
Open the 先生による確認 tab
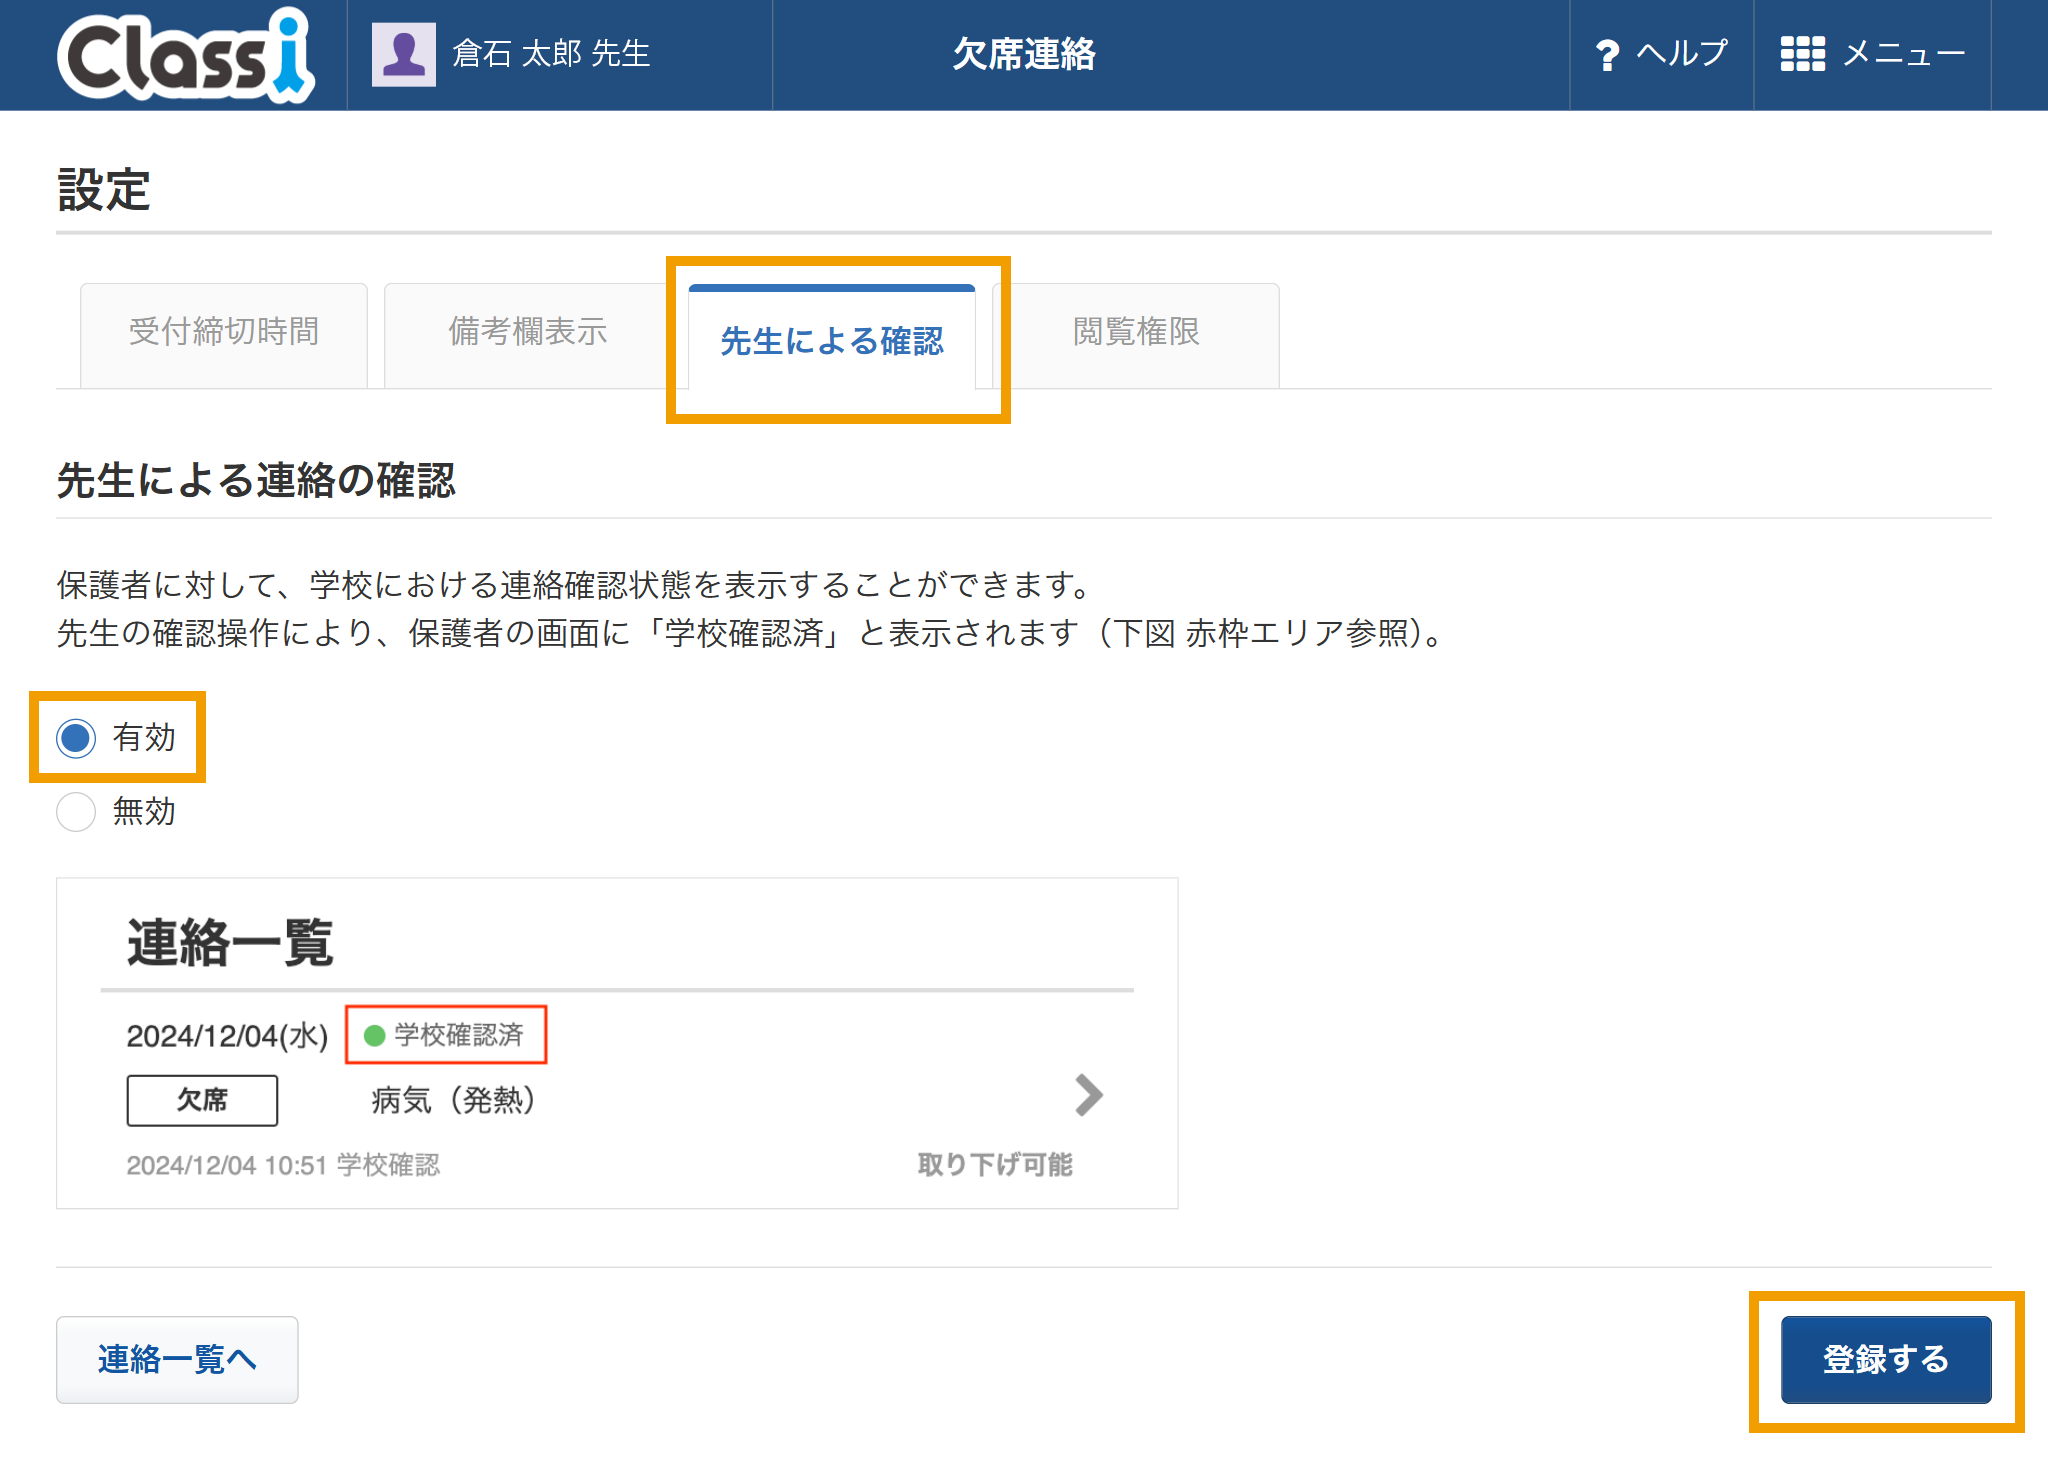832,338
